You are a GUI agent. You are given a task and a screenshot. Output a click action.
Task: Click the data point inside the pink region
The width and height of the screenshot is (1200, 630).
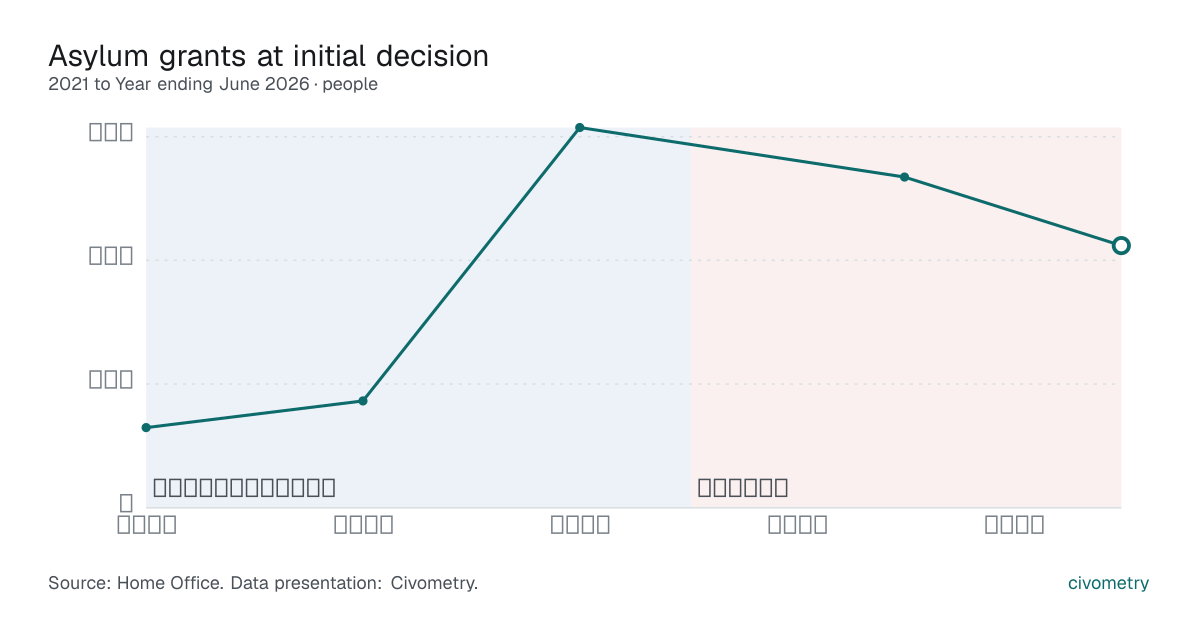(x=904, y=177)
